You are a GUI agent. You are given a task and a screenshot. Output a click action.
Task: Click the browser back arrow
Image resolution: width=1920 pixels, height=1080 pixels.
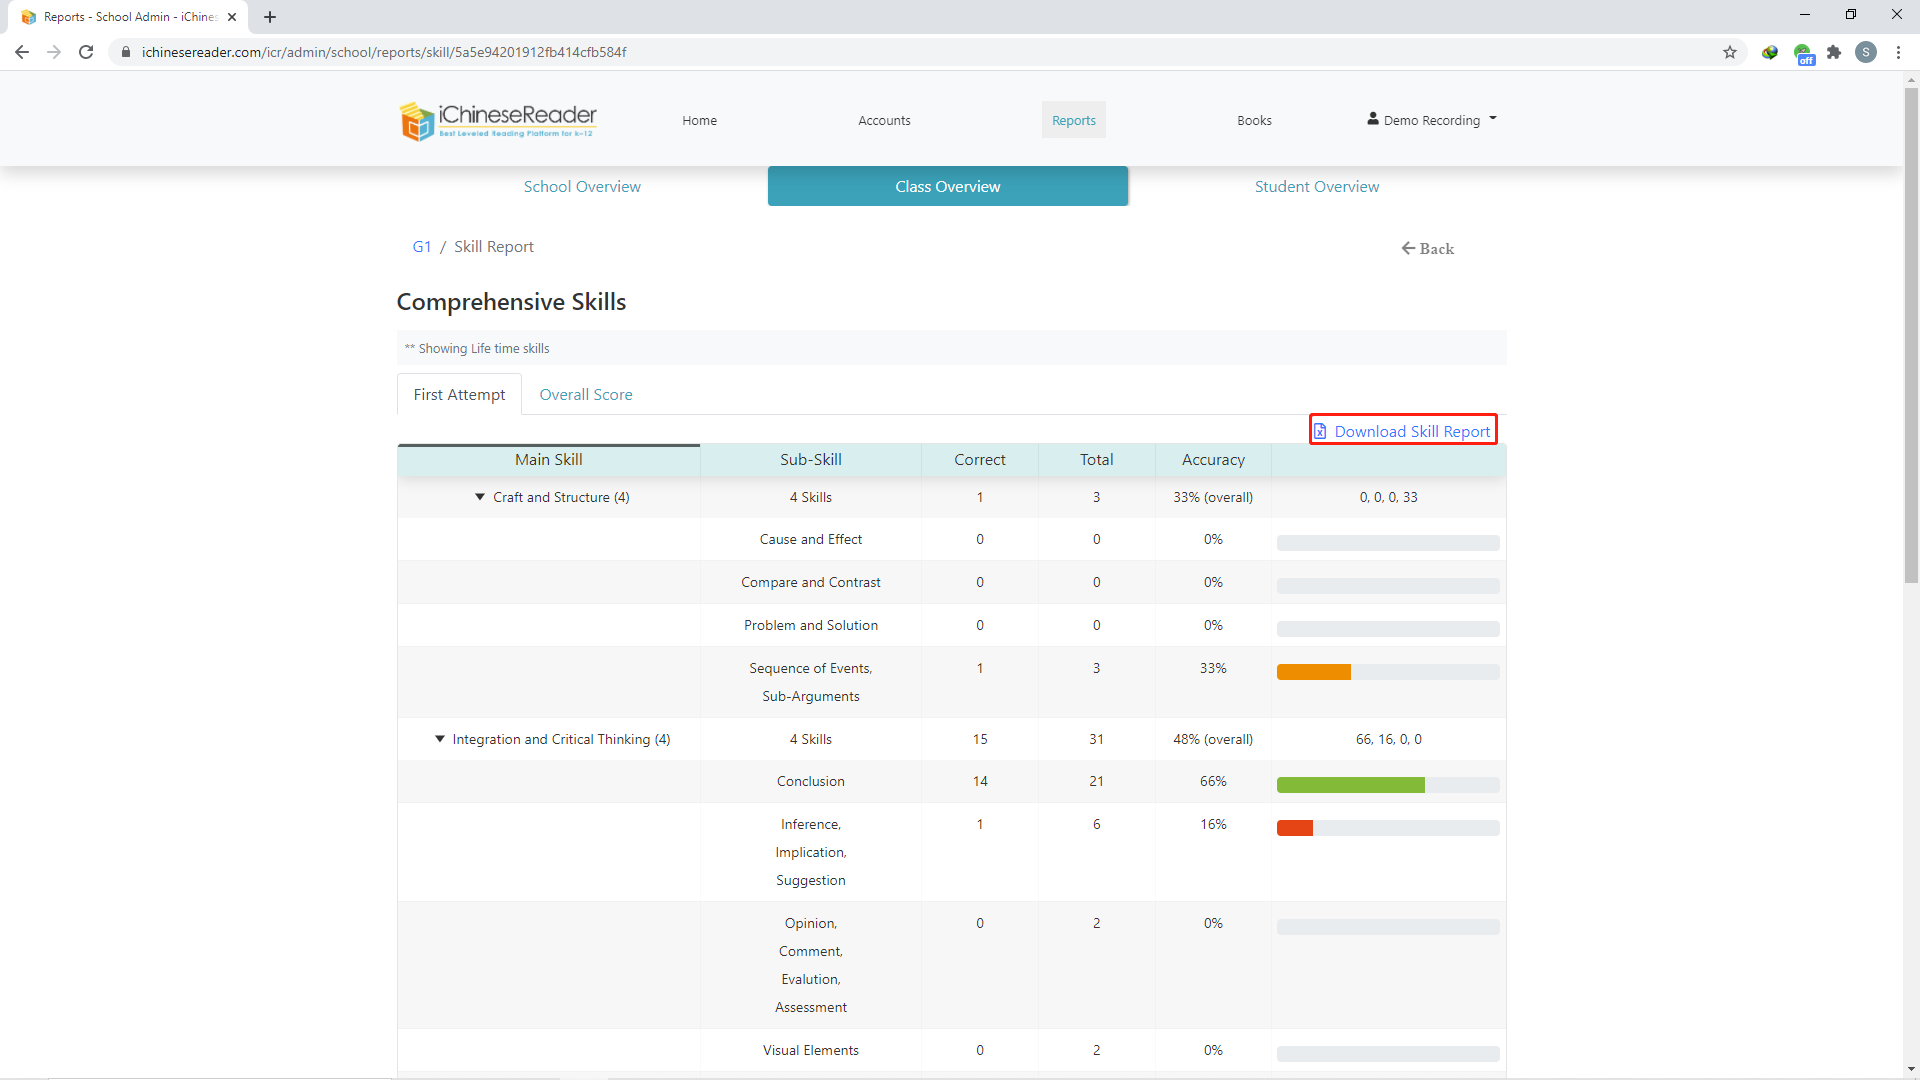pos(22,52)
